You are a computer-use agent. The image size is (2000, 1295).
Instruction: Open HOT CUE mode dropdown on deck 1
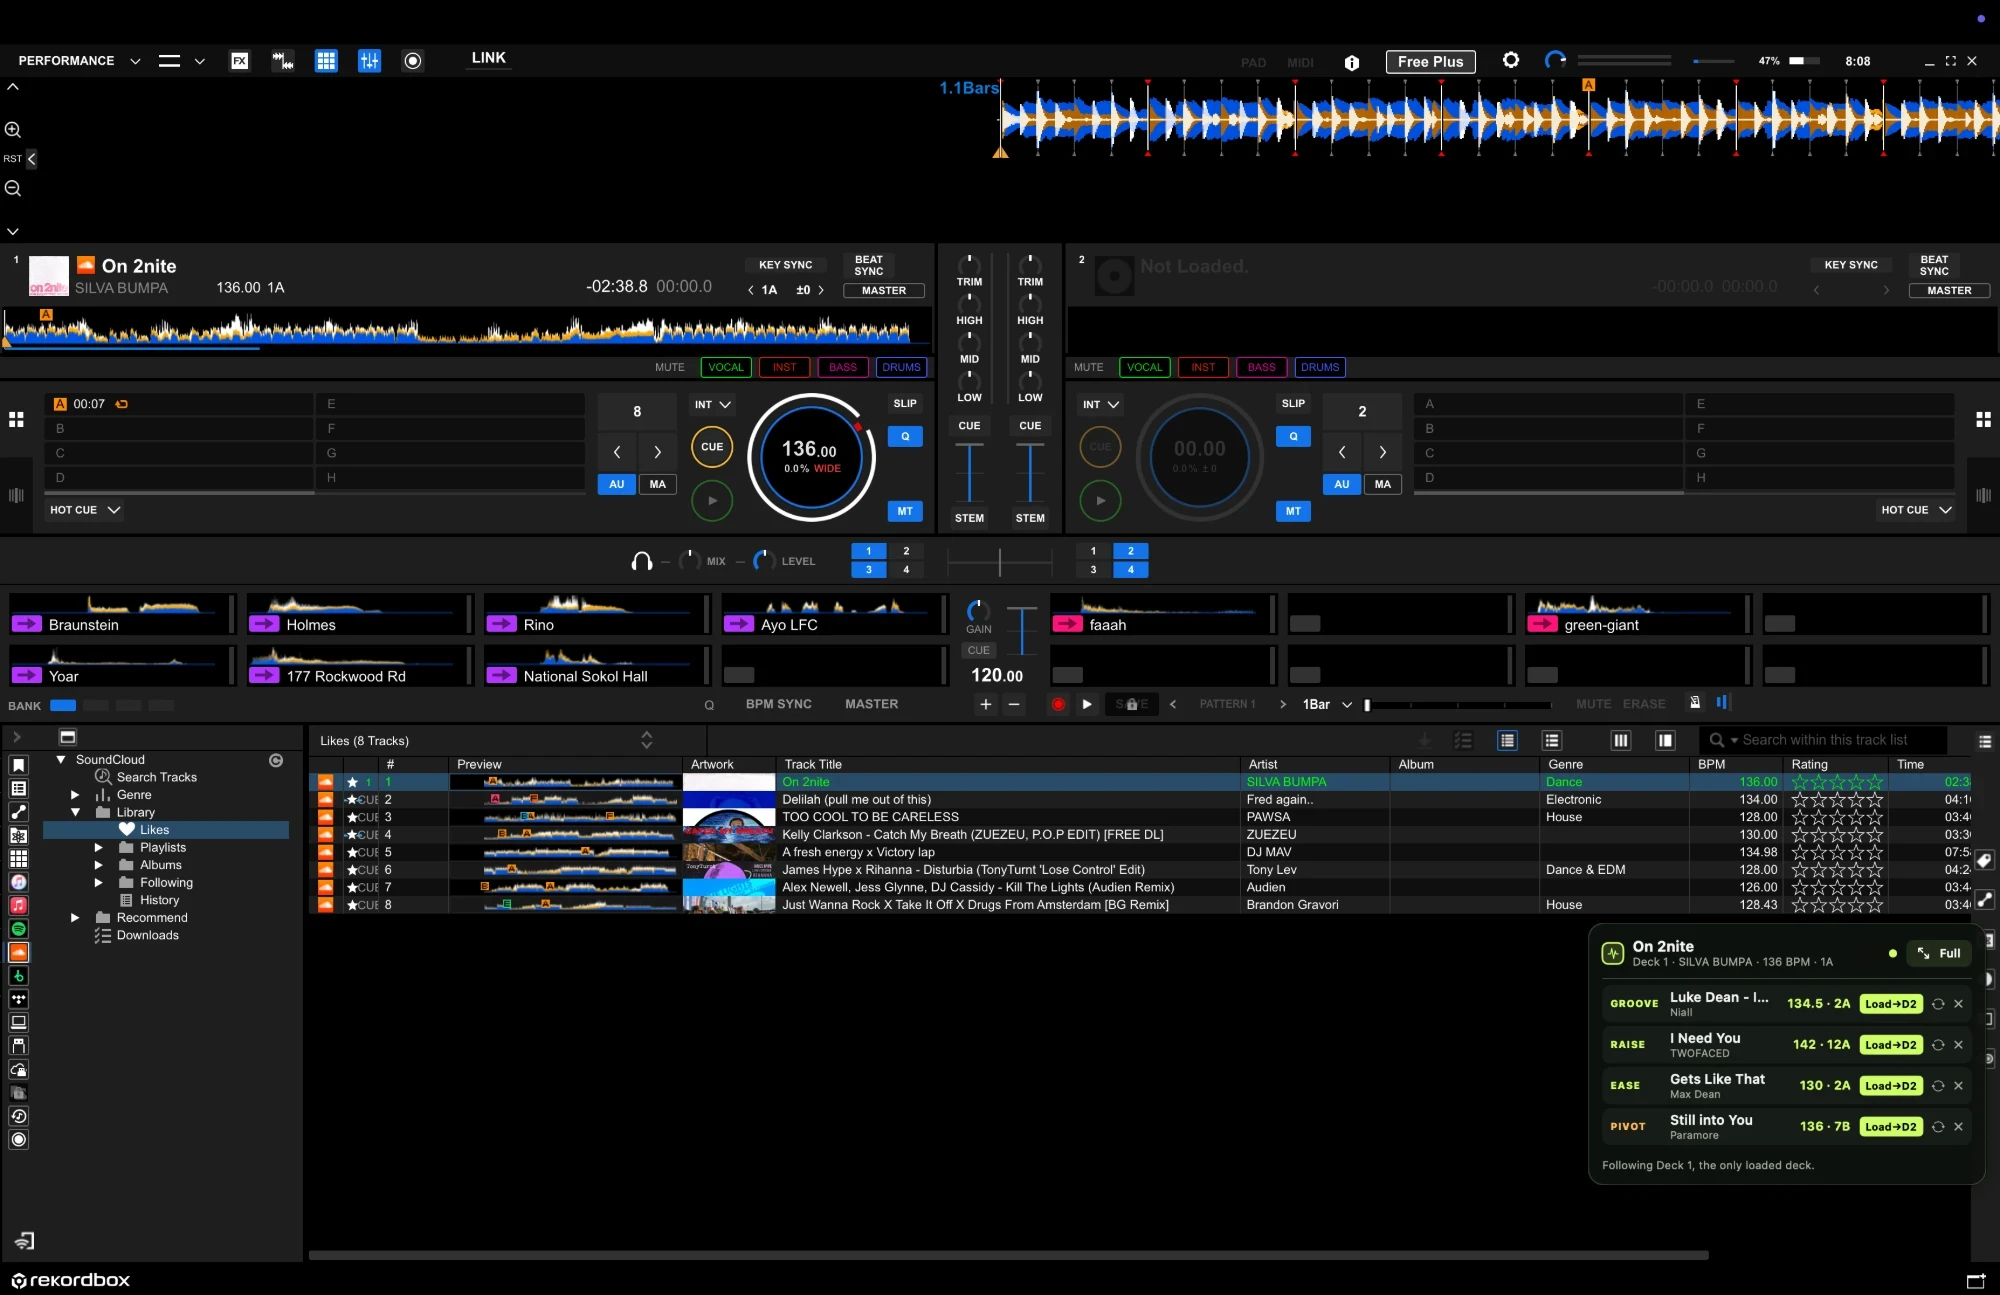pyautogui.click(x=85, y=510)
